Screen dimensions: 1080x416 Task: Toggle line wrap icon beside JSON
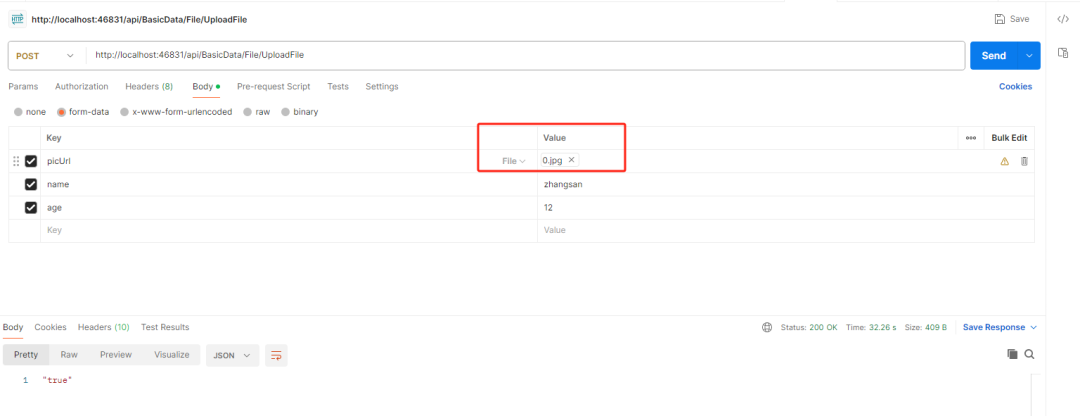point(276,355)
